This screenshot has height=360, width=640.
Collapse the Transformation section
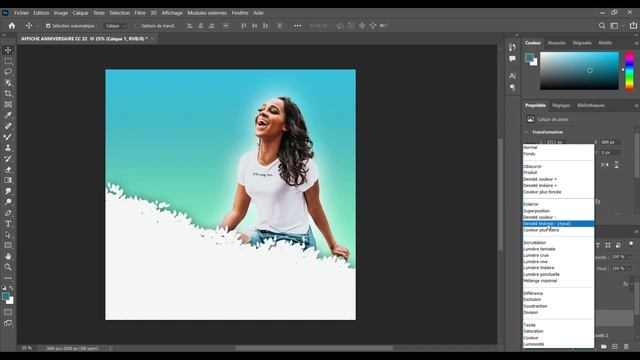coord(527,132)
